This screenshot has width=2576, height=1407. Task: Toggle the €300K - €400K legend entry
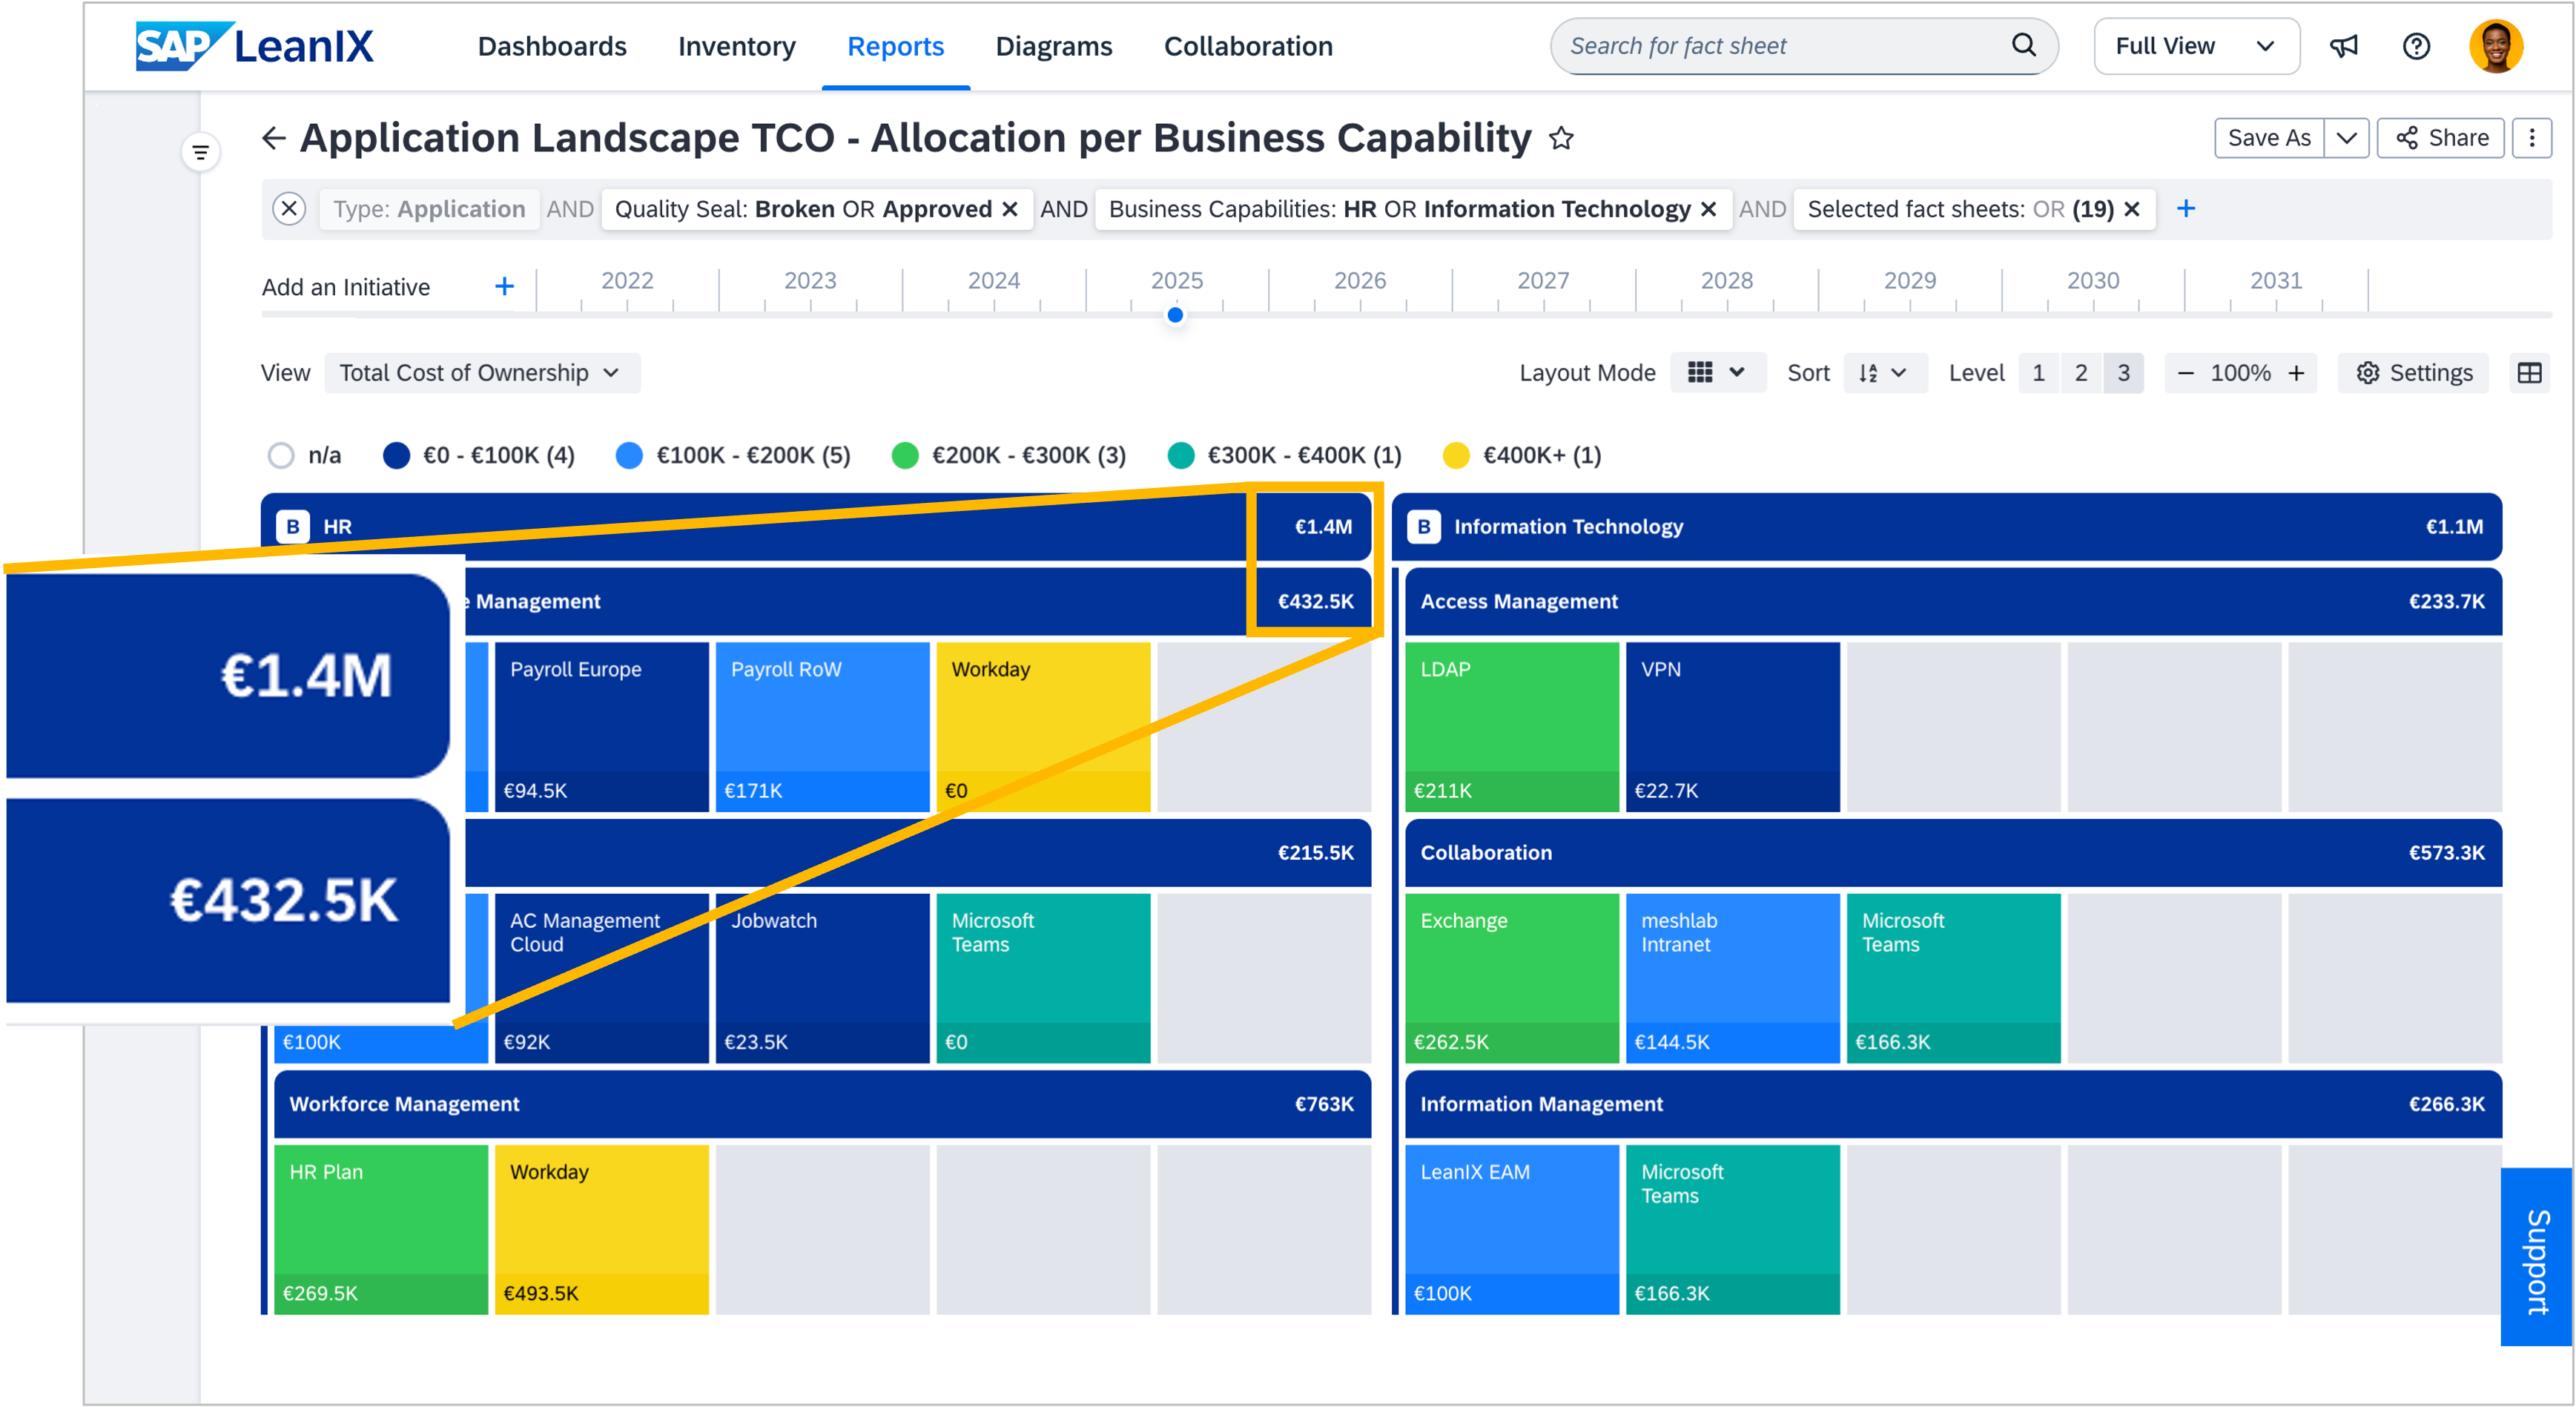(x=1284, y=456)
